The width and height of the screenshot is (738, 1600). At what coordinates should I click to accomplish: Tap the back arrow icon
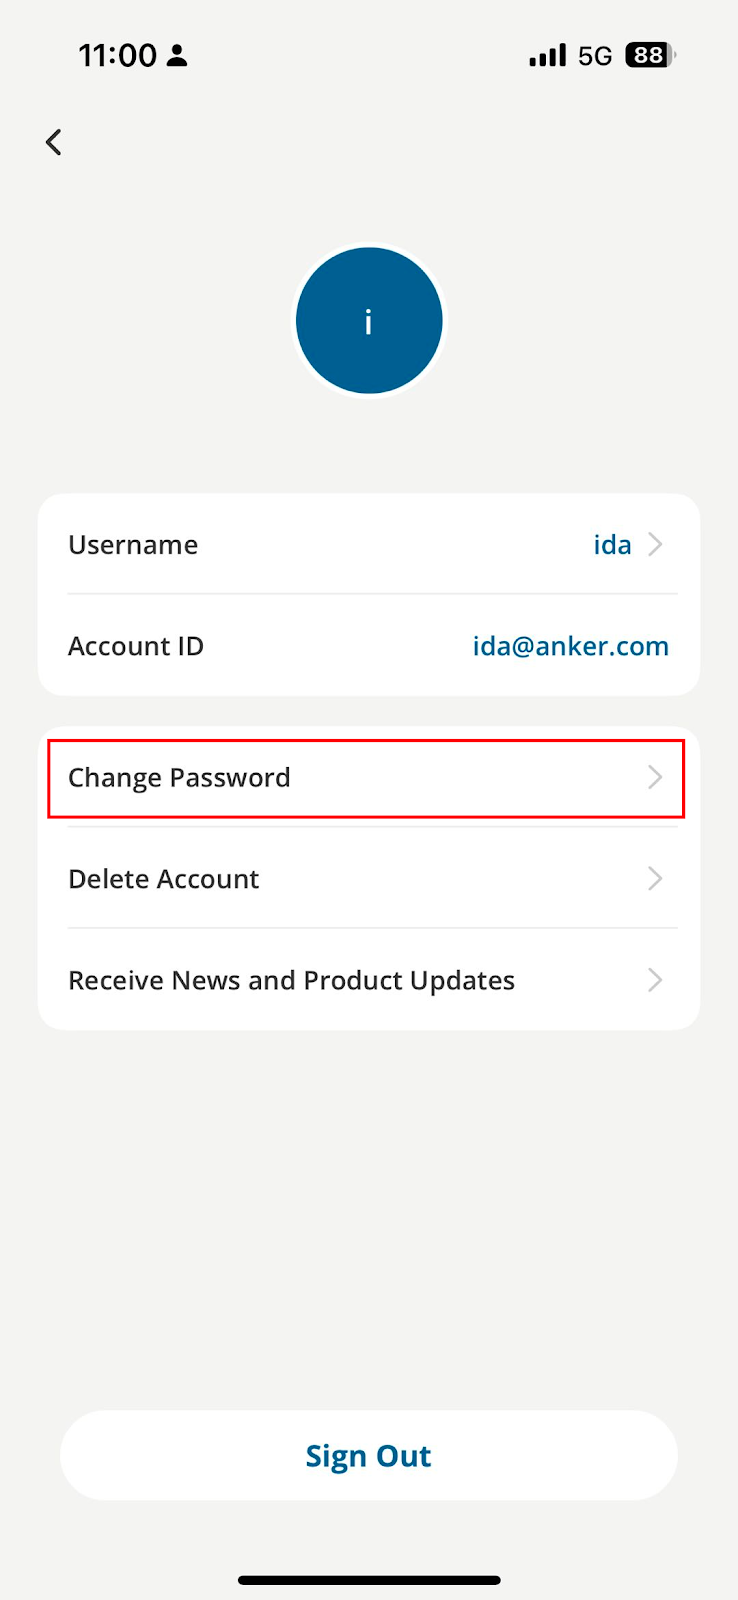[54, 142]
